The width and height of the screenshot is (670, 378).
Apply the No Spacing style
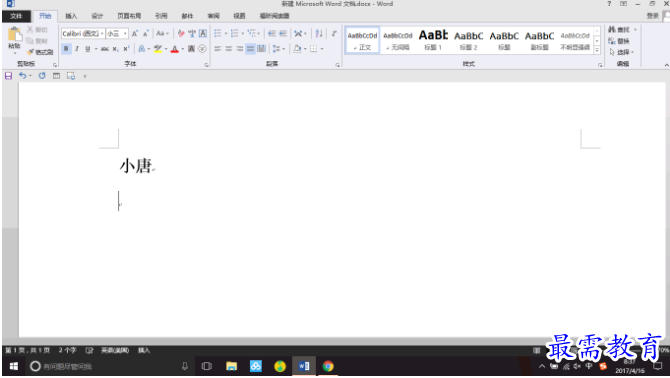(x=397, y=40)
